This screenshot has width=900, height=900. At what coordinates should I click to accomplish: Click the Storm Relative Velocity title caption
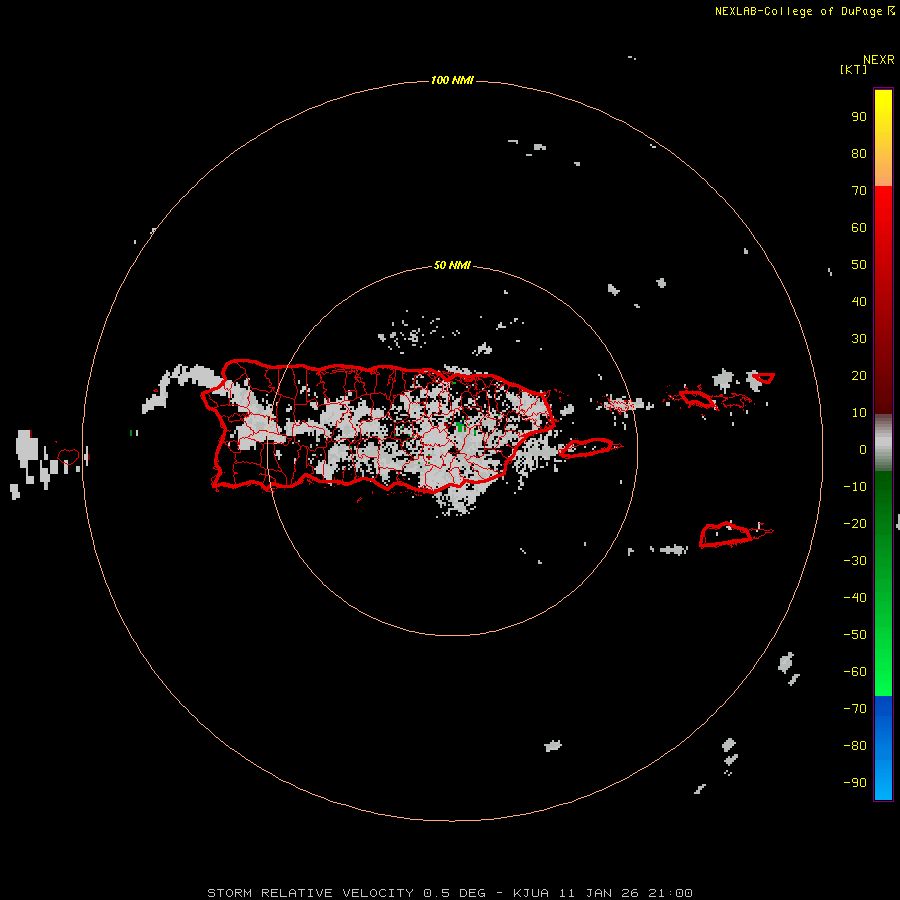(x=449, y=893)
